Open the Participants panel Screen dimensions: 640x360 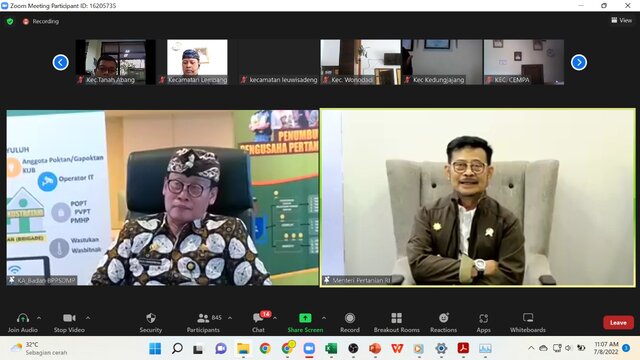(x=203, y=322)
